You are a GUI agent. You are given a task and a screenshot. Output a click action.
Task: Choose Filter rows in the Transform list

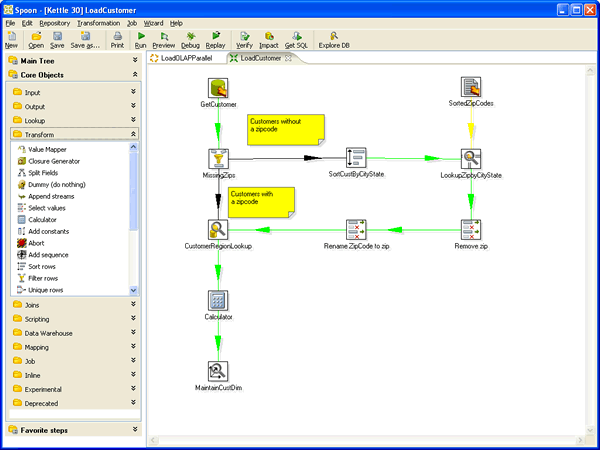point(43,278)
